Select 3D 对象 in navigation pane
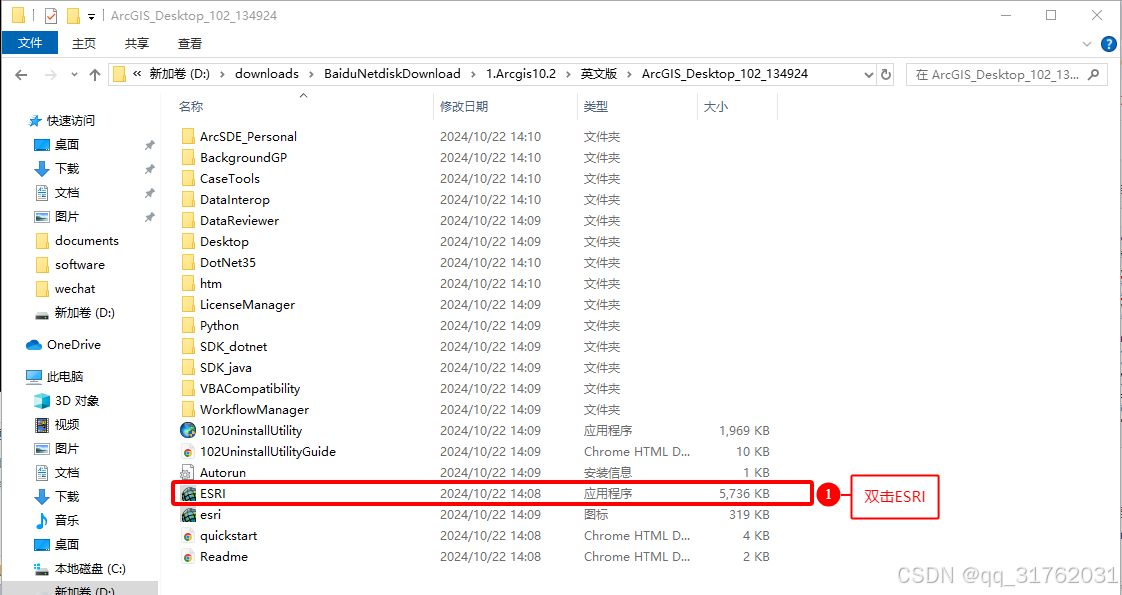1122x595 pixels. (77, 401)
